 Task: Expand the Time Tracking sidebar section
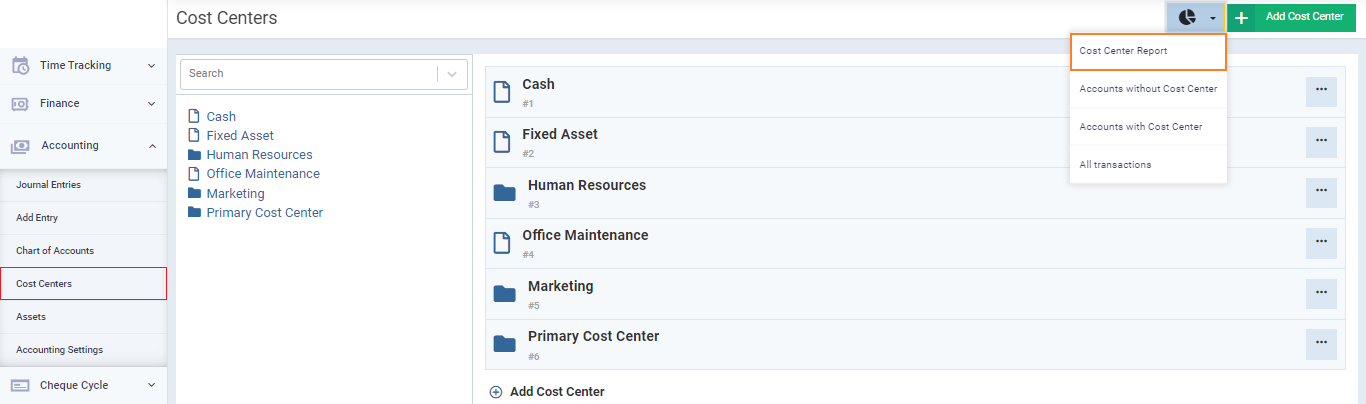[x=151, y=66]
